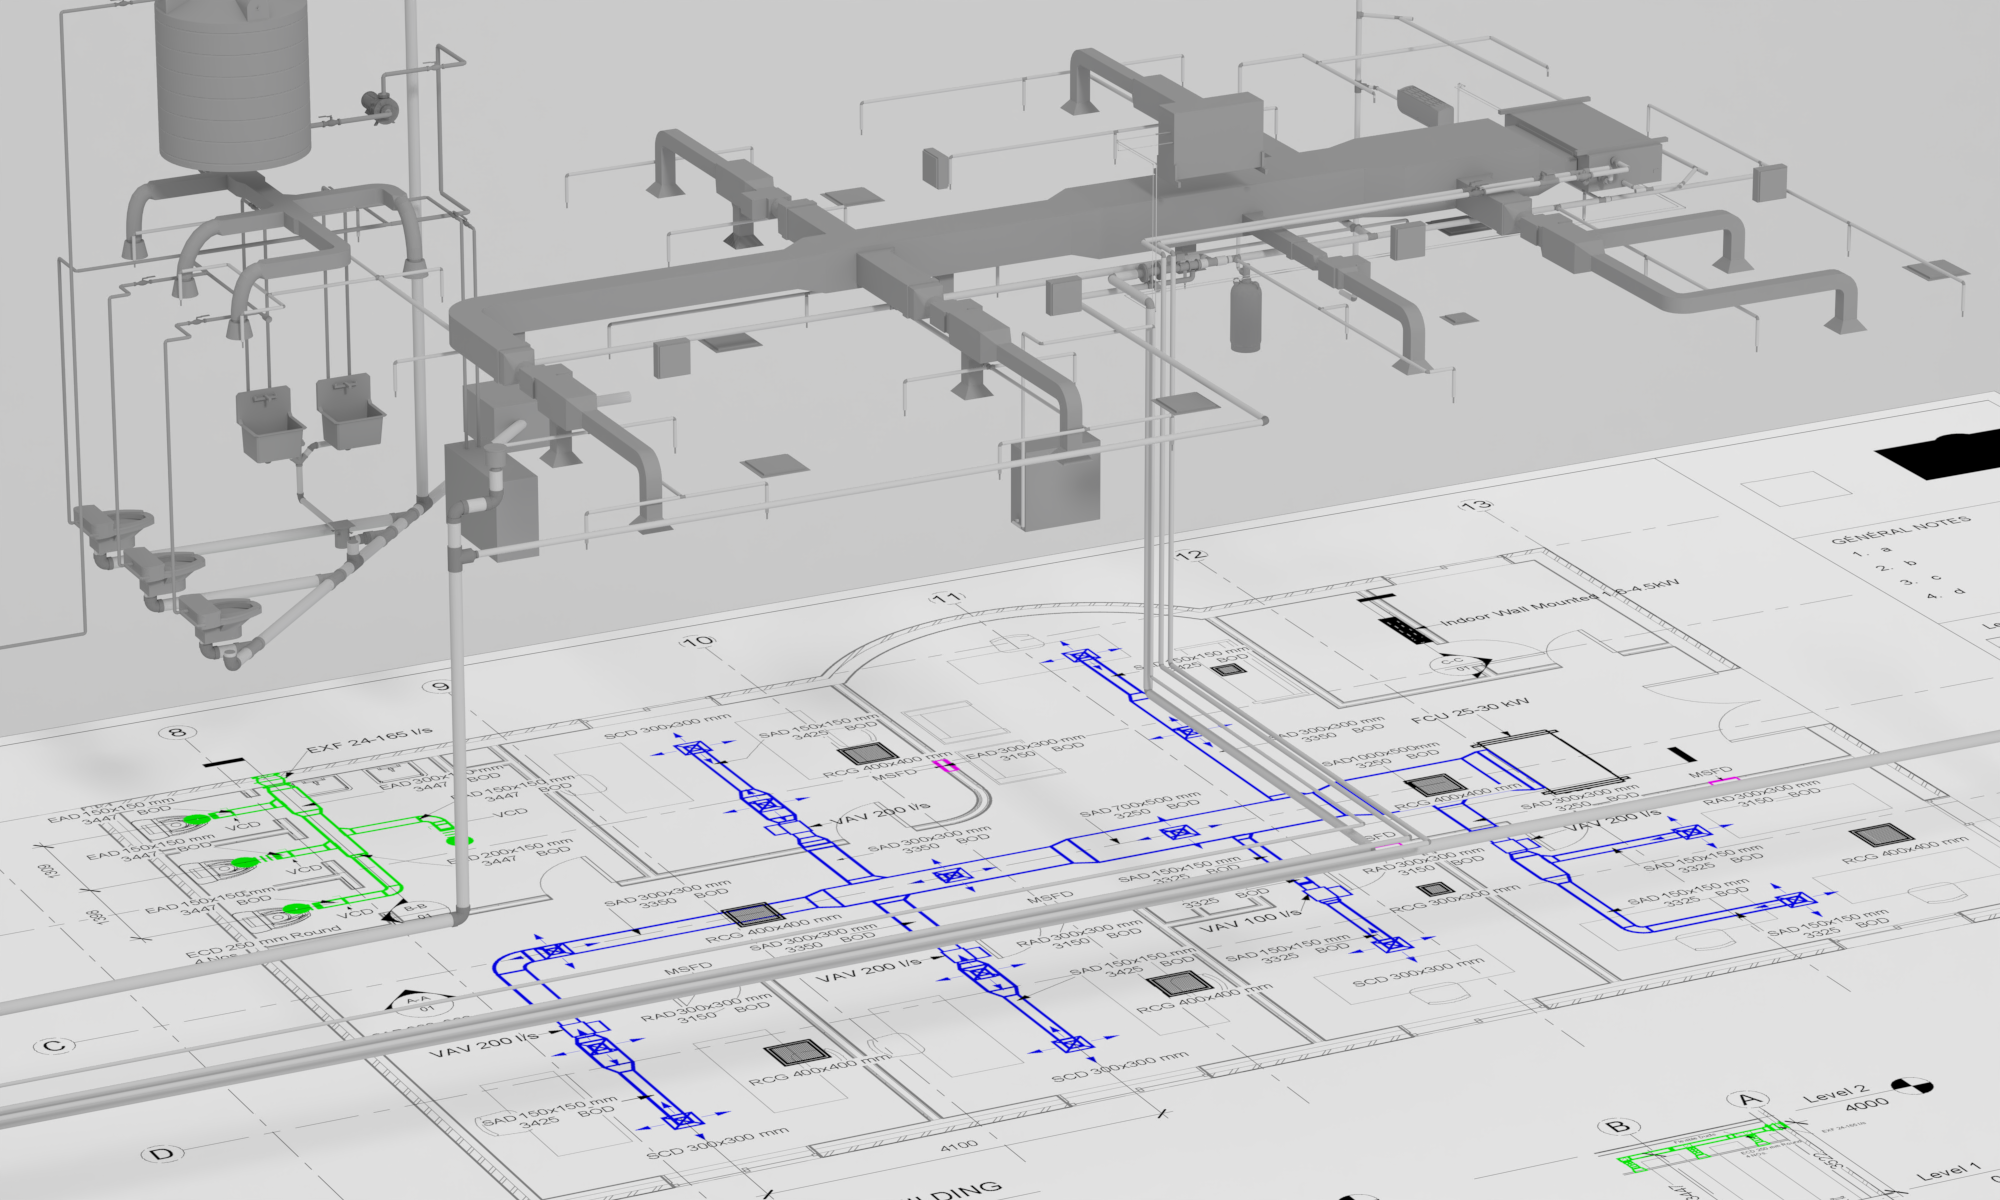Click grid bubble number 8
2000x1200 pixels.
pos(177,733)
